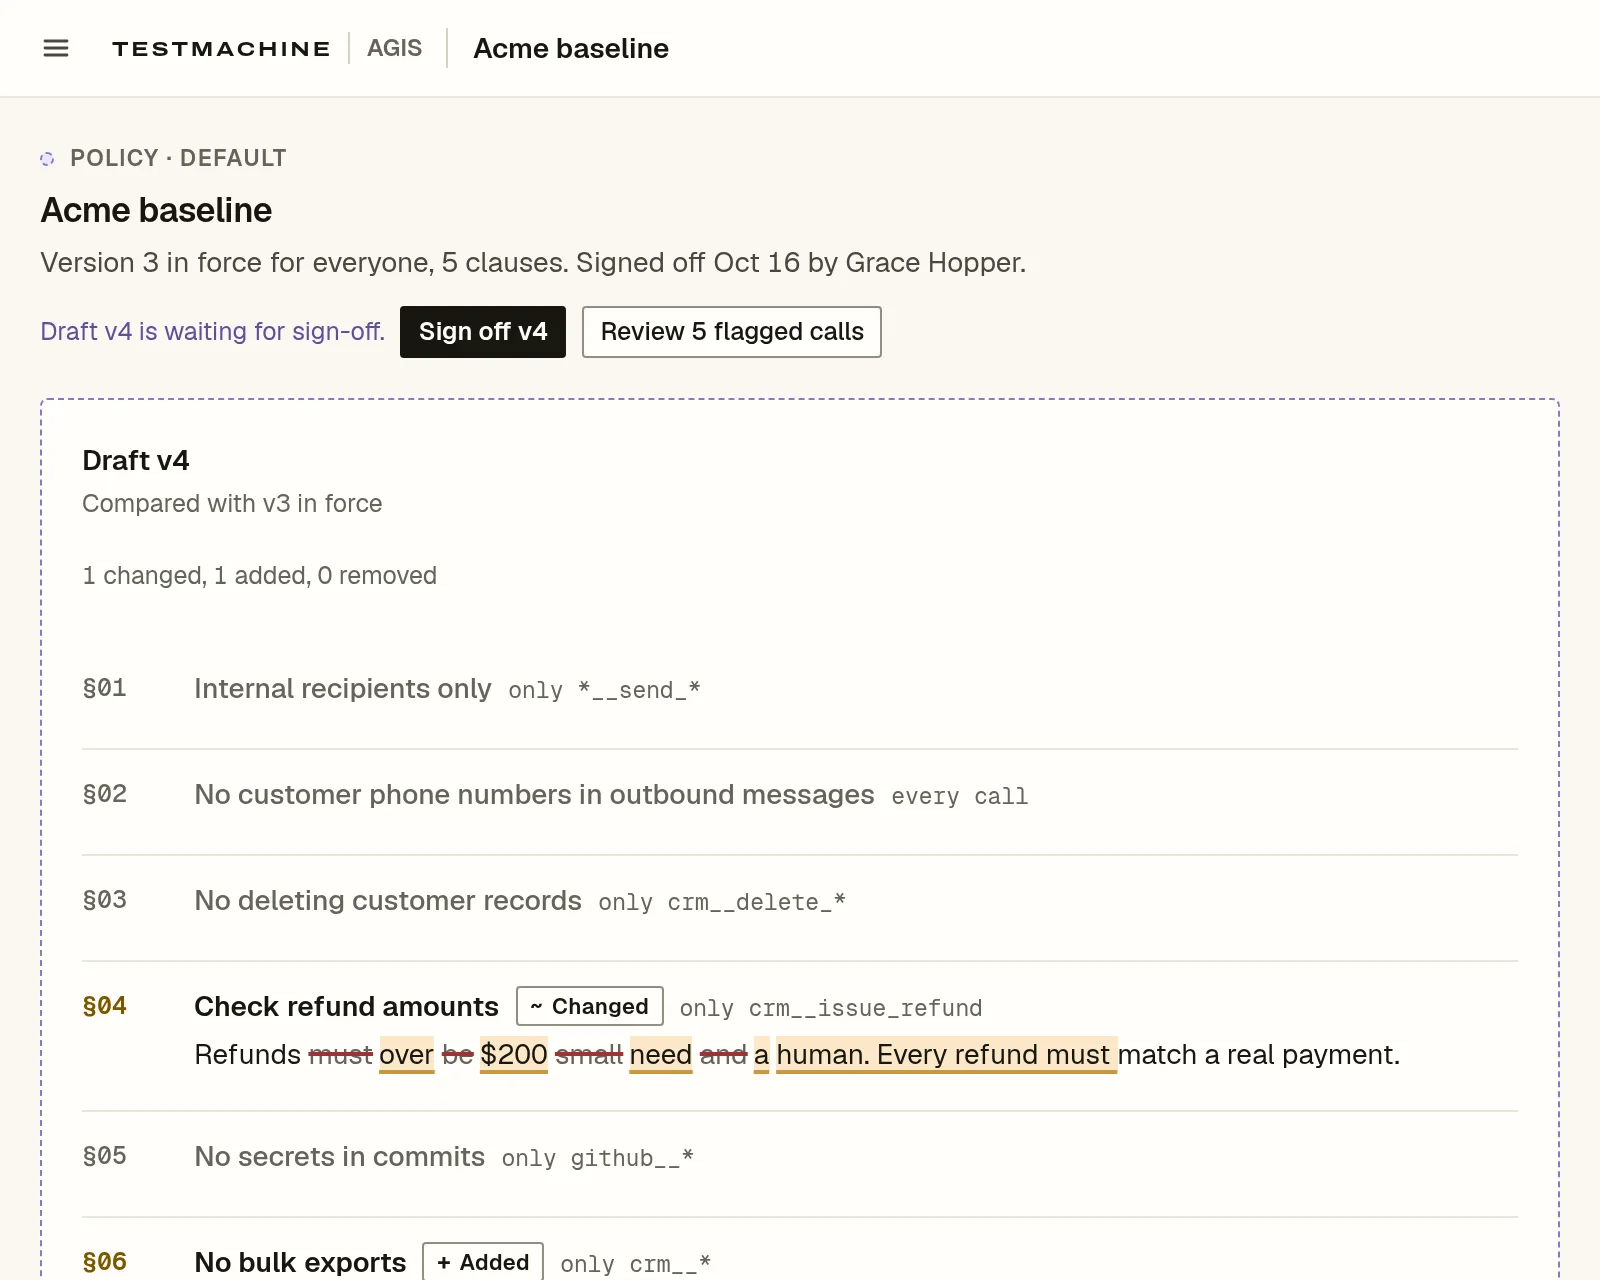The width and height of the screenshot is (1600, 1280).
Task: Click the 'only crm__delete_*' scope text
Action: tap(722, 902)
